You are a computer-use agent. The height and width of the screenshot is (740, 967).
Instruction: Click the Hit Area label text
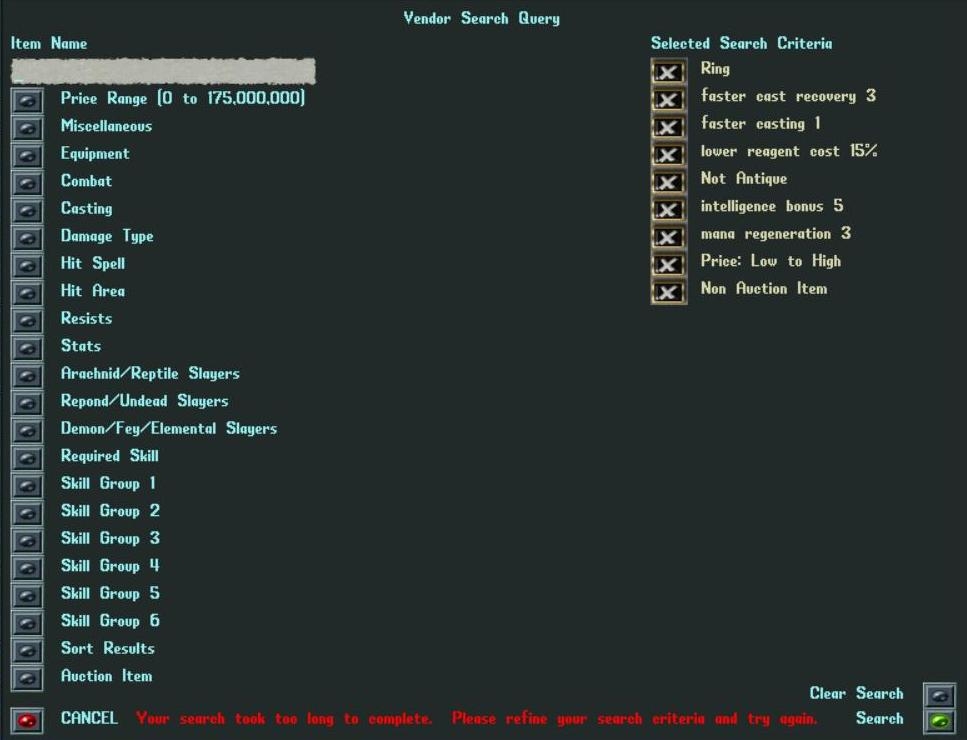pyautogui.click(x=93, y=291)
